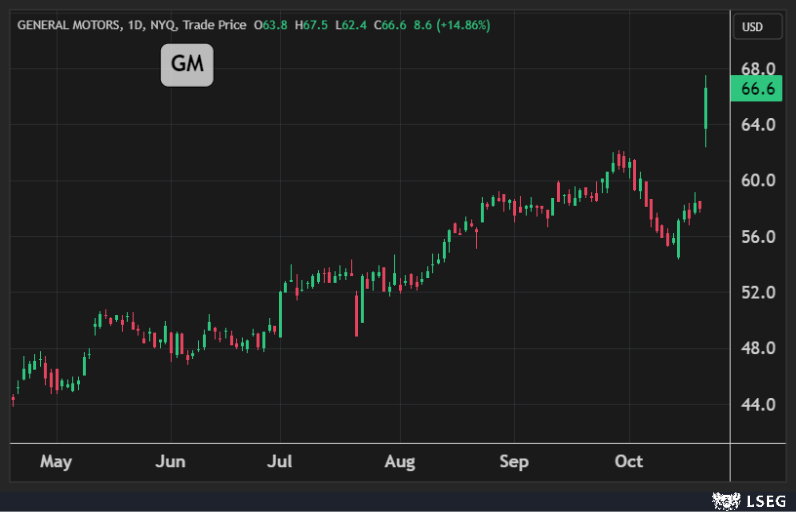Click the latest tall green candlestick
Image resolution: width=796 pixels, height=512 pixels.
706,108
